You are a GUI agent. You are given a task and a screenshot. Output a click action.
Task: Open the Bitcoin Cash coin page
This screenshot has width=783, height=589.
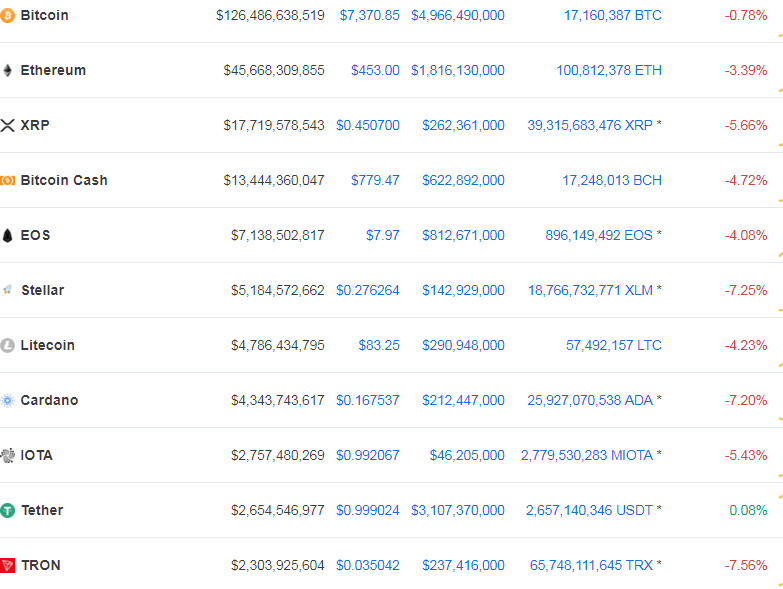coord(64,180)
